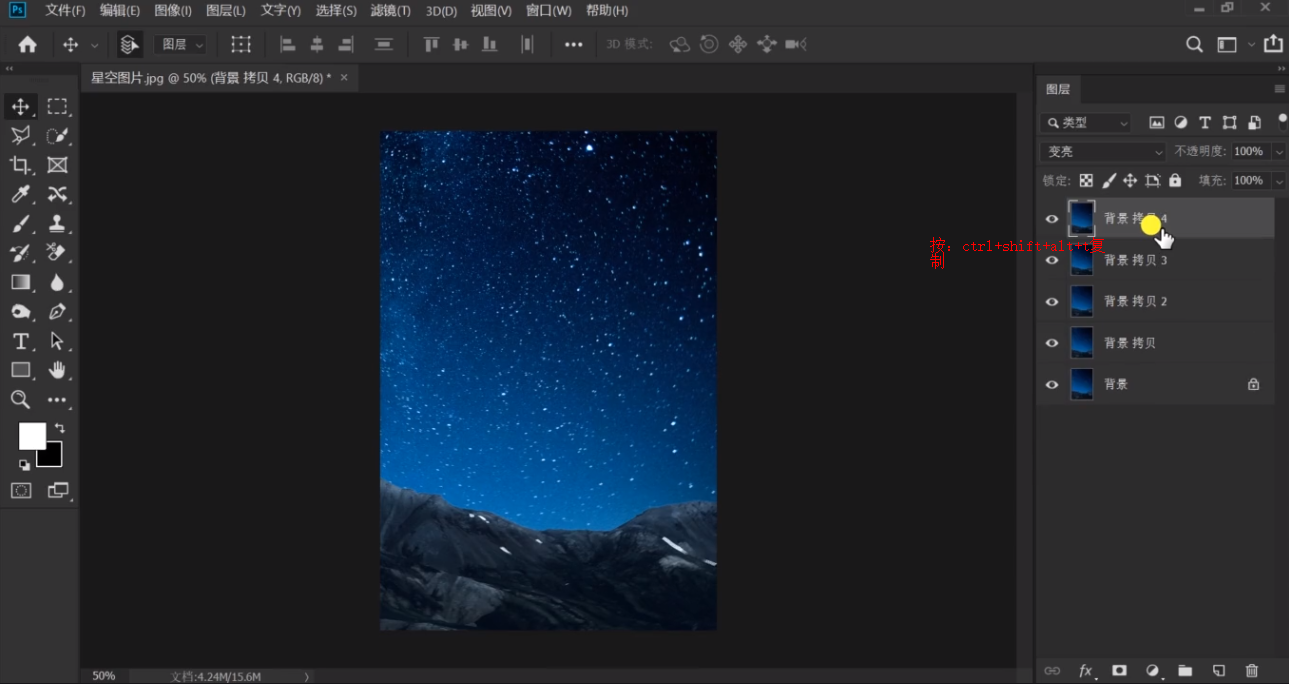Select the Hand tool
Viewport: 1289px width, 684px height.
[57, 370]
